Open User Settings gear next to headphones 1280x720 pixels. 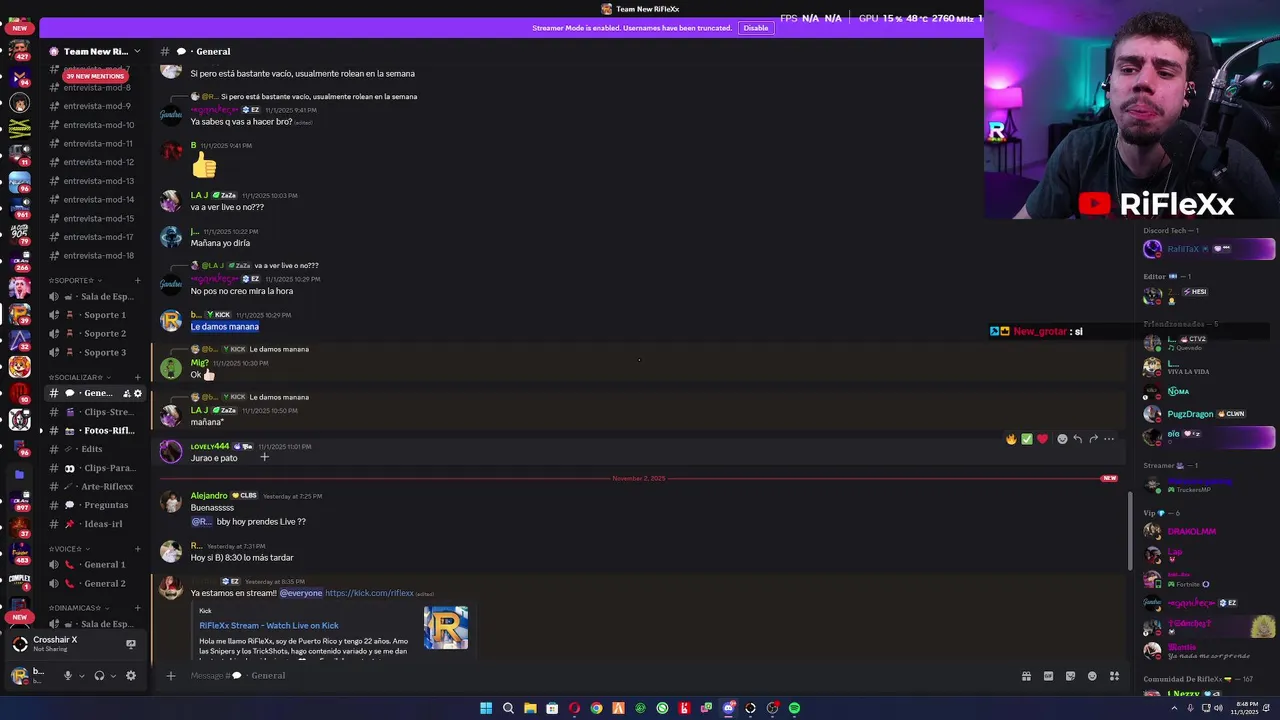point(131,676)
